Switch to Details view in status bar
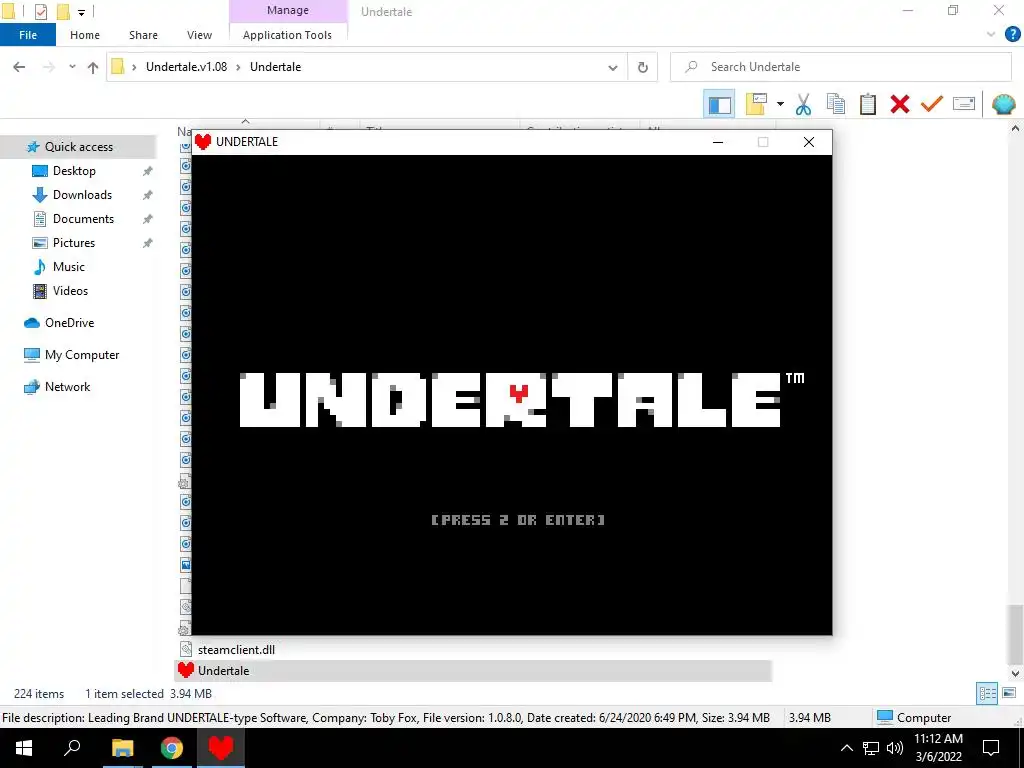This screenshot has height=768, width=1024. [x=987, y=694]
